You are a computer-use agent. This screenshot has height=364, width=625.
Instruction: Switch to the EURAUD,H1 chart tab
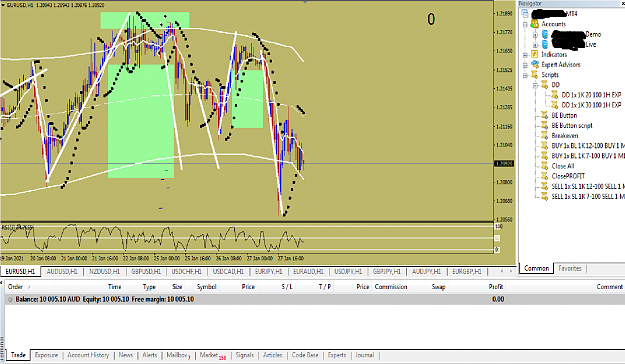[x=308, y=272]
